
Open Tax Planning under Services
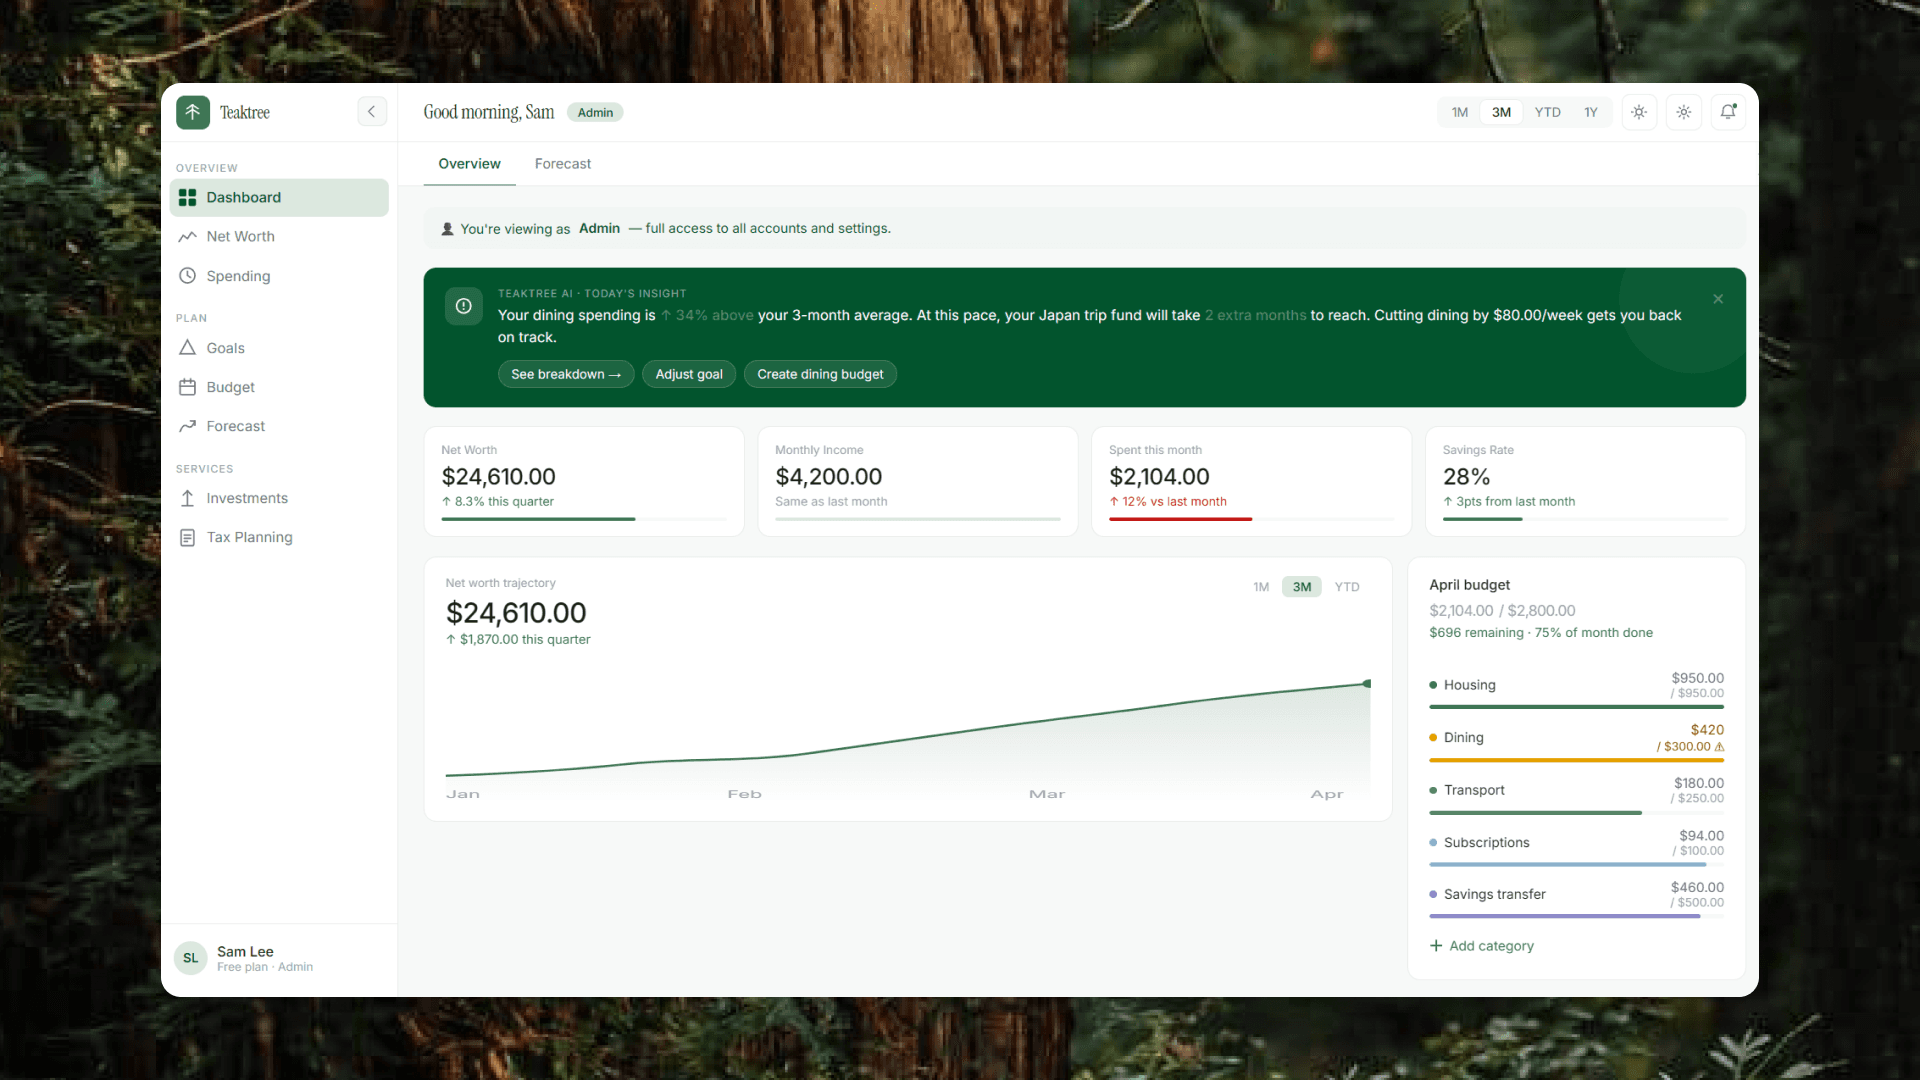[x=279, y=537]
